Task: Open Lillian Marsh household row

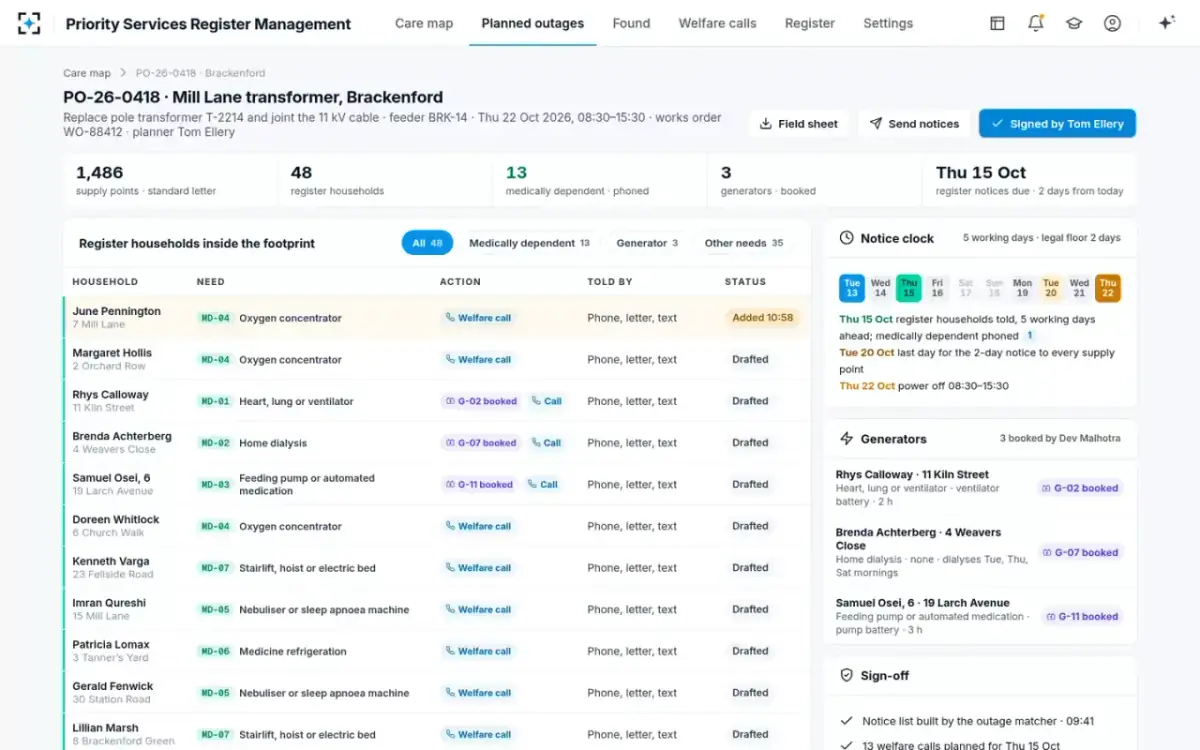Action: coord(437,733)
